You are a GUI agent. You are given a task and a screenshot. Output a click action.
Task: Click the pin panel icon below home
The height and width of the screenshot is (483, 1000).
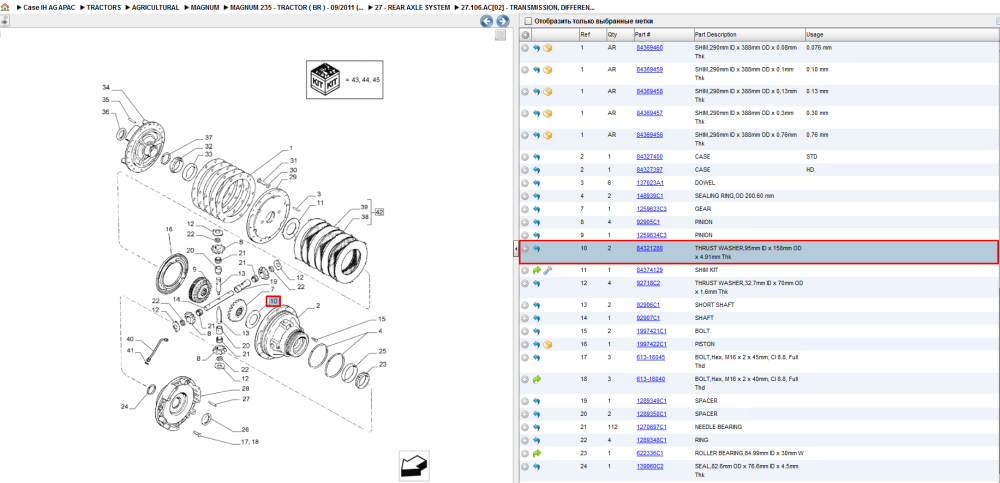point(3,20)
